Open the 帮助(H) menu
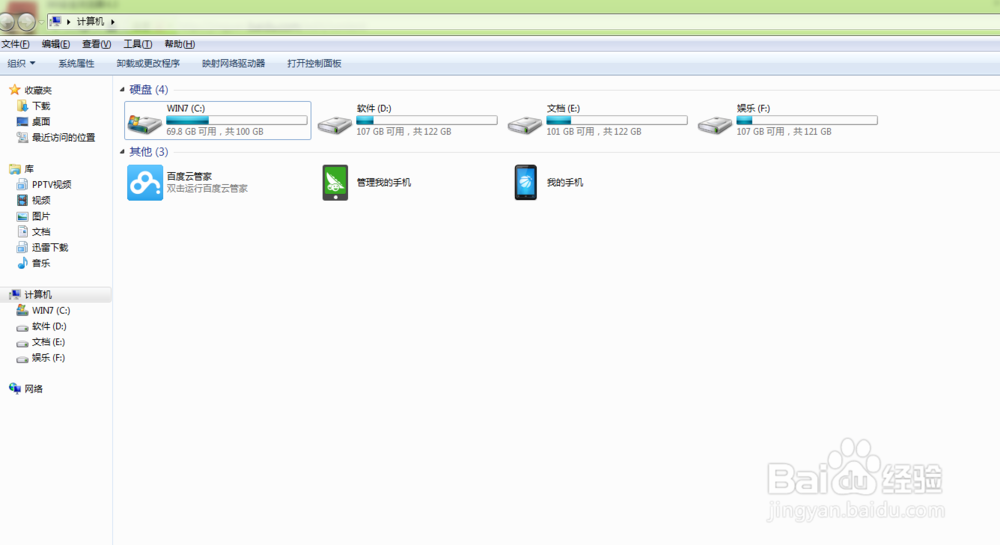This screenshot has height=545, width=1000. pyautogui.click(x=179, y=44)
